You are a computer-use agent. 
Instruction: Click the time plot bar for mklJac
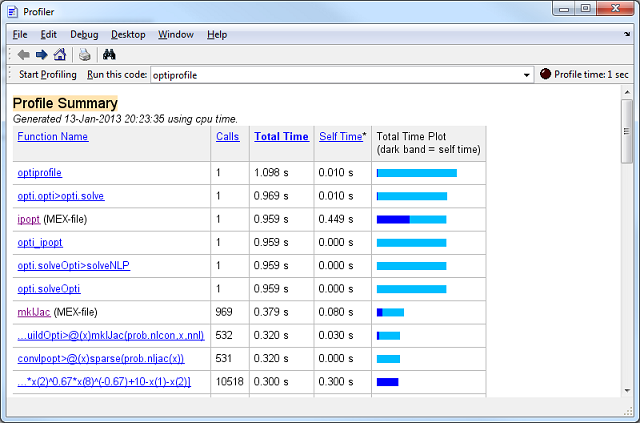[x=390, y=312]
